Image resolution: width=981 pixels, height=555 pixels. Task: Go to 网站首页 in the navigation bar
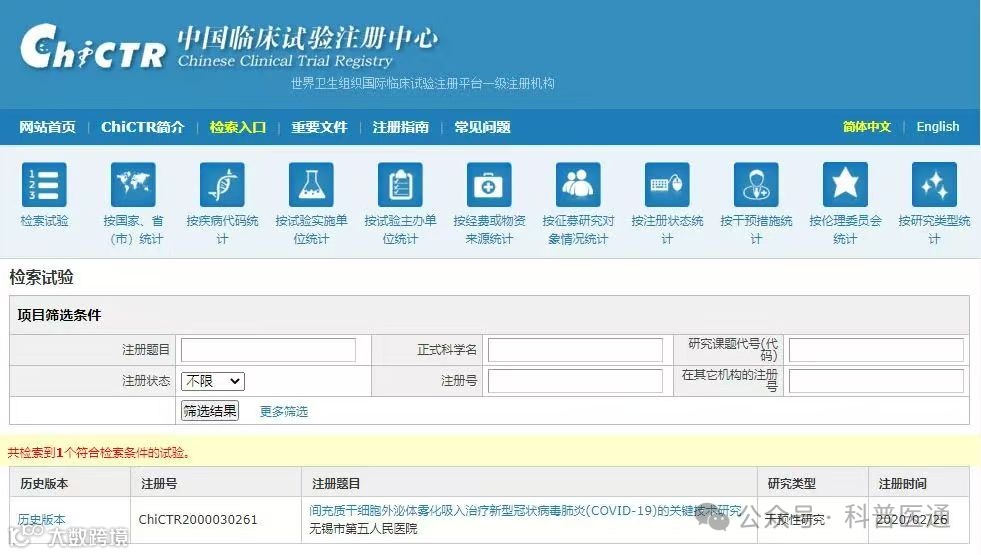coord(48,127)
